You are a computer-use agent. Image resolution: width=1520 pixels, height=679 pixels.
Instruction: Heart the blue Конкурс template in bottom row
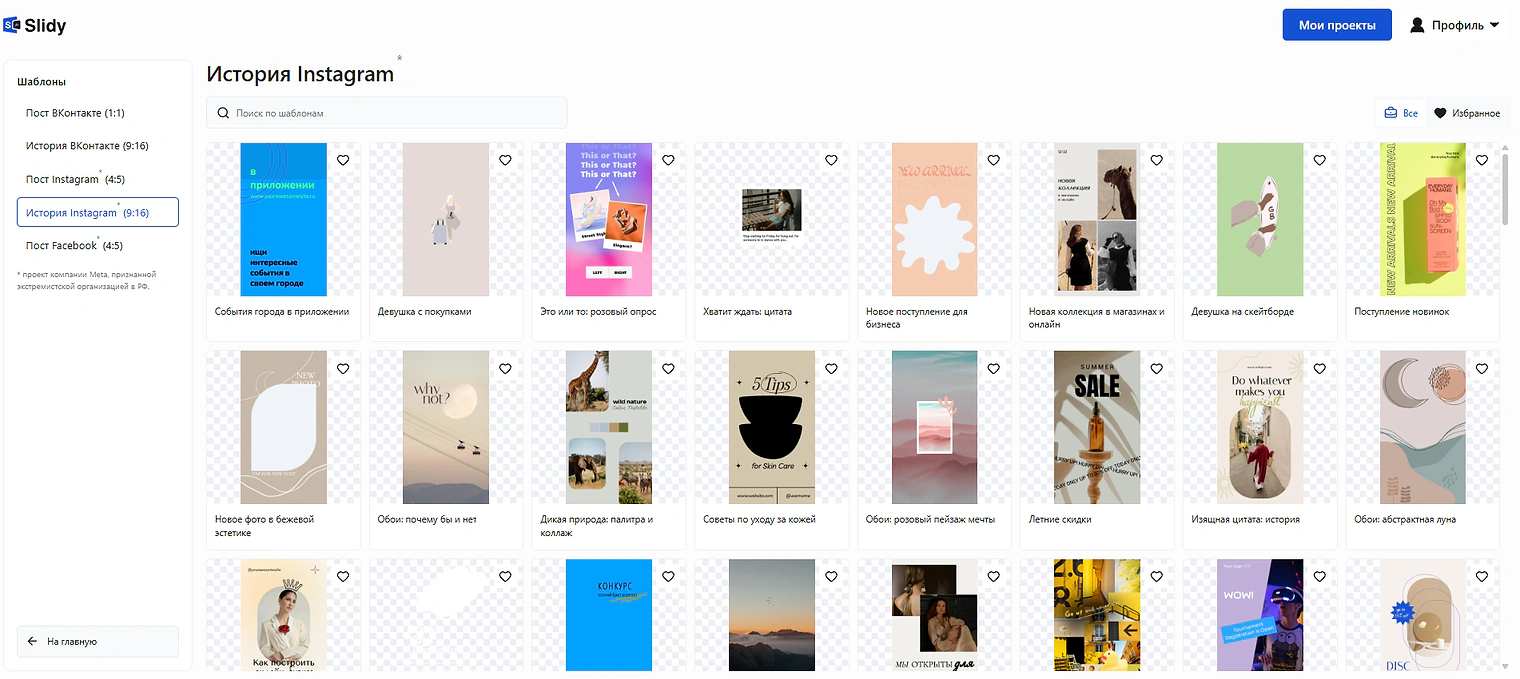pyautogui.click(x=668, y=577)
